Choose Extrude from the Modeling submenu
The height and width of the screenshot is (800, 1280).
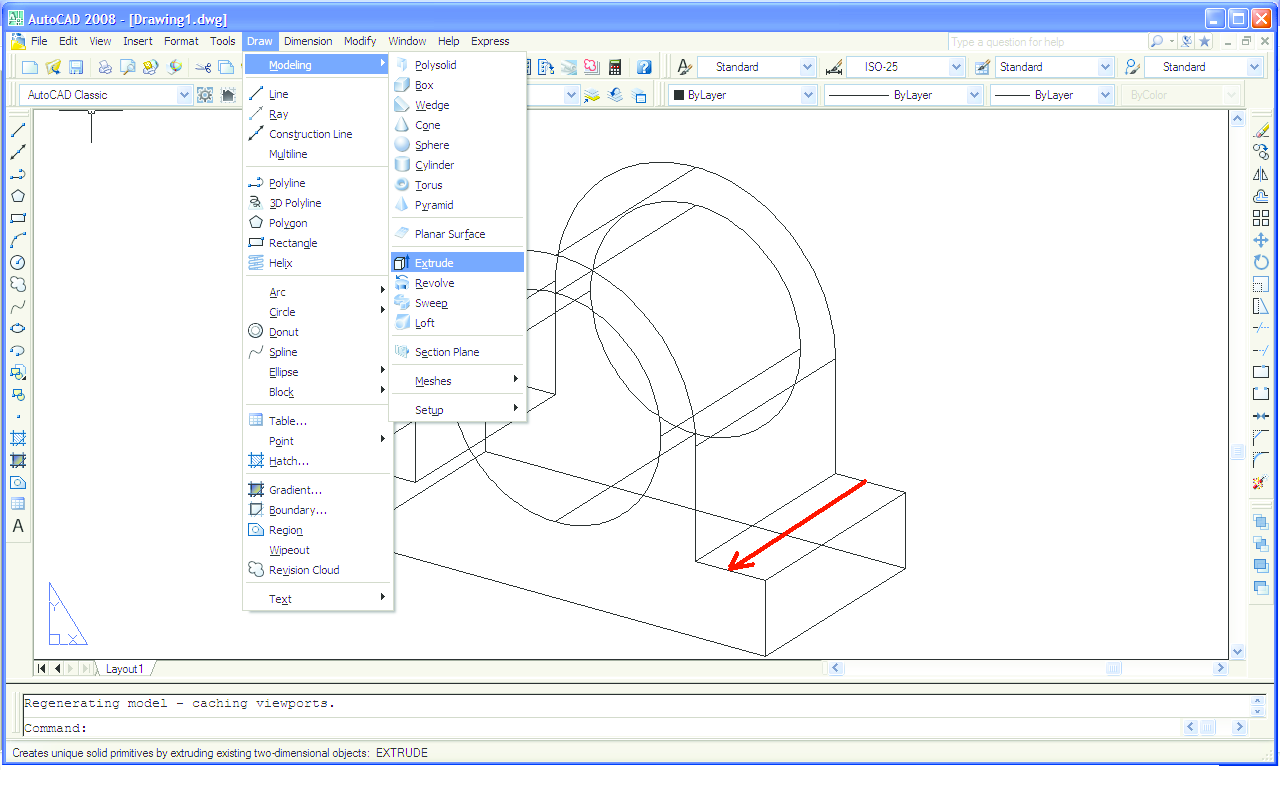point(457,263)
